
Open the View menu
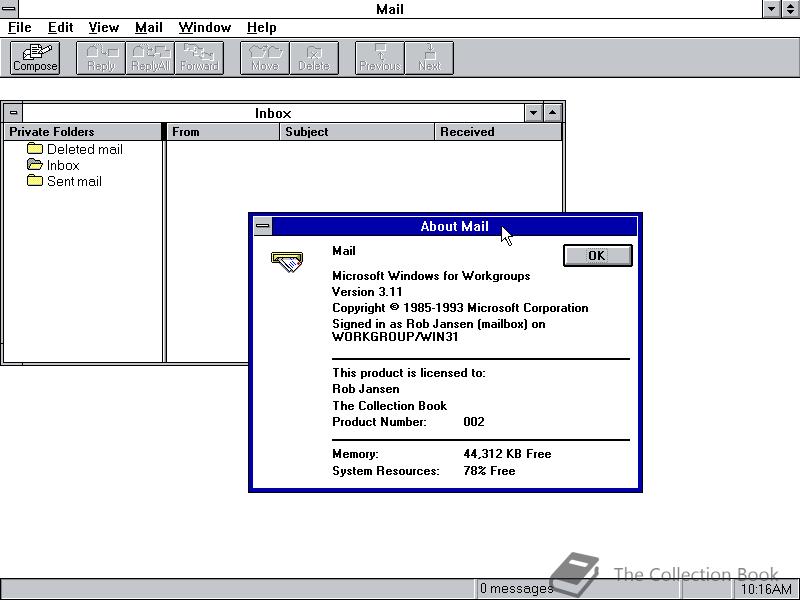104,28
